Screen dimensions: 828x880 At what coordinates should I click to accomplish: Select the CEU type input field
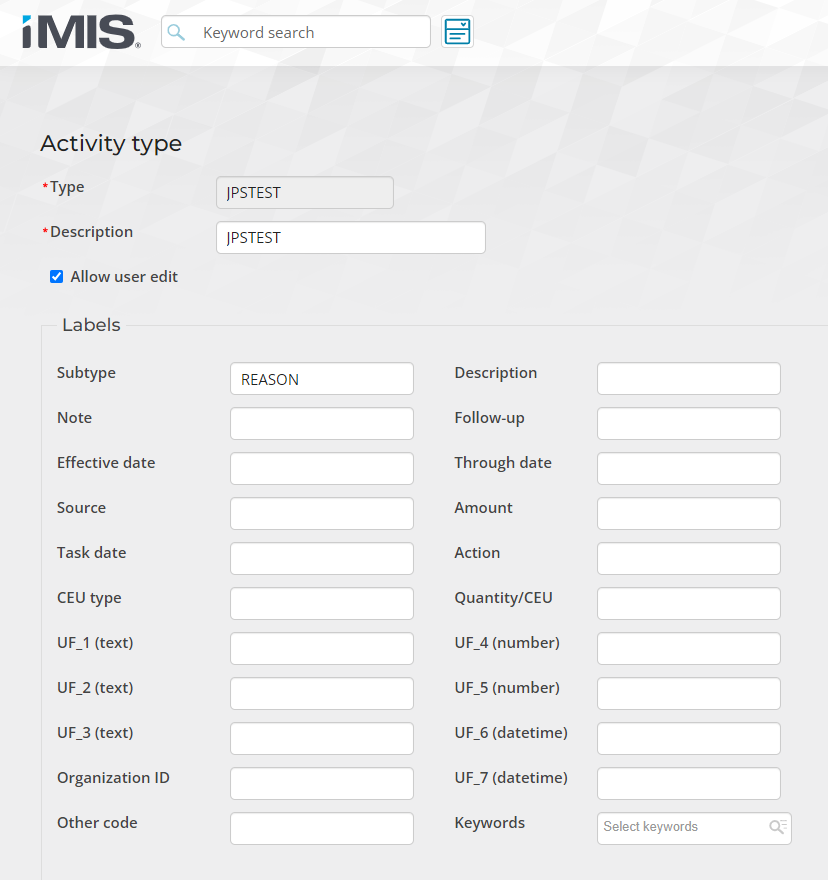point(321,604)
